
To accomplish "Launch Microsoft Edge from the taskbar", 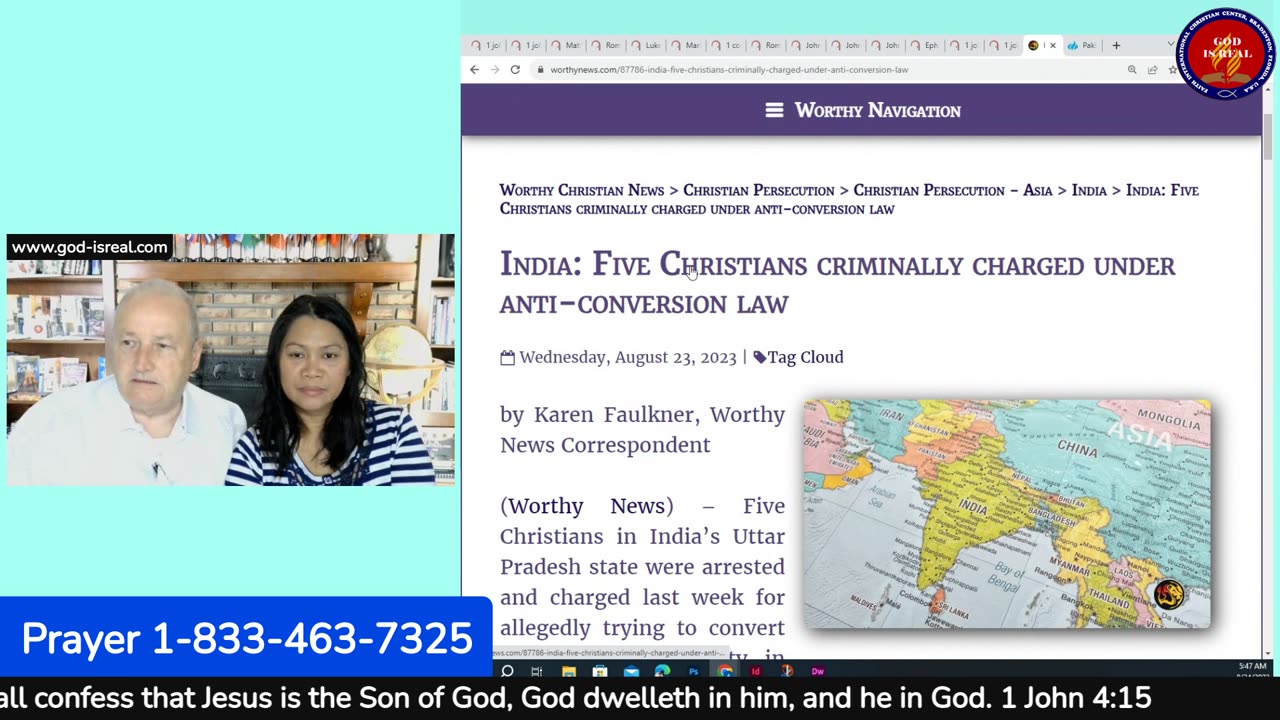I will 662,671.
